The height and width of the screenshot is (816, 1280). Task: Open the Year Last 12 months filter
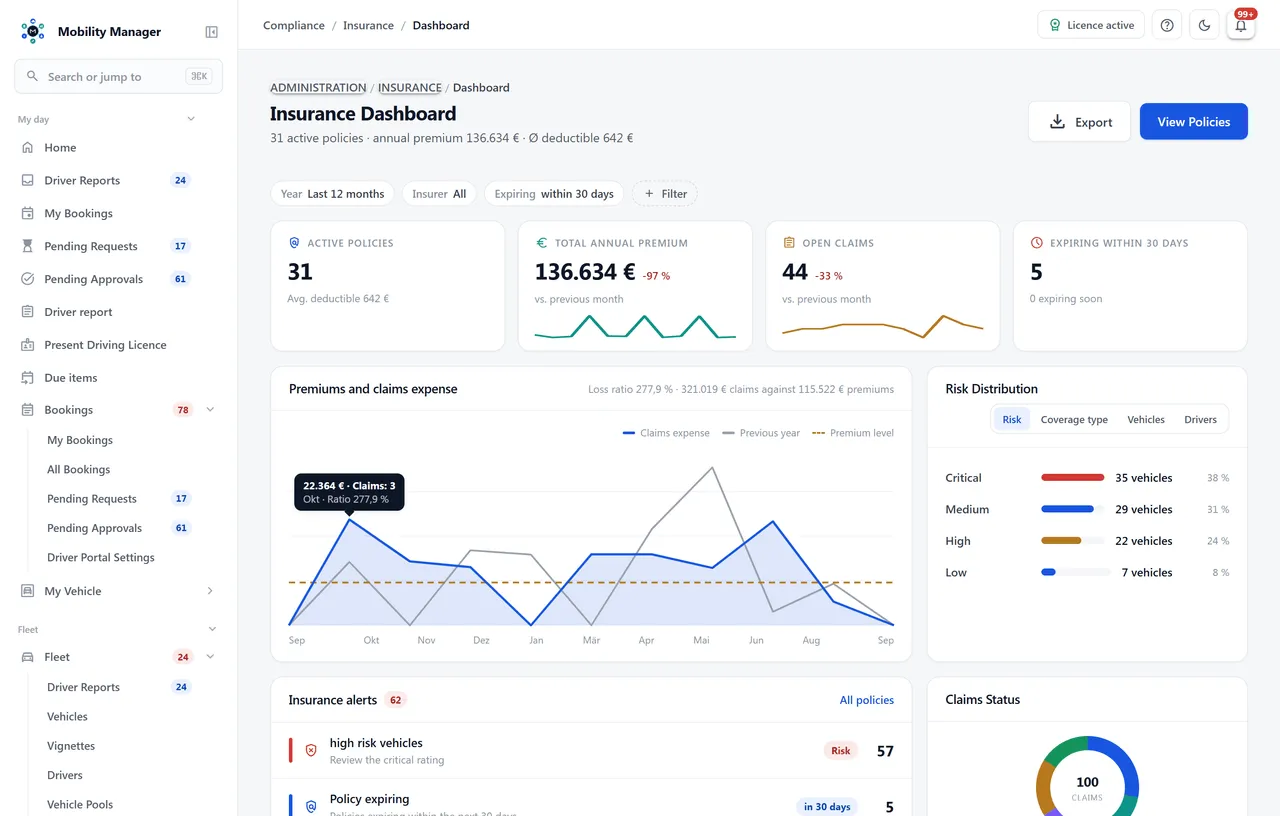[x=332, y=194]
